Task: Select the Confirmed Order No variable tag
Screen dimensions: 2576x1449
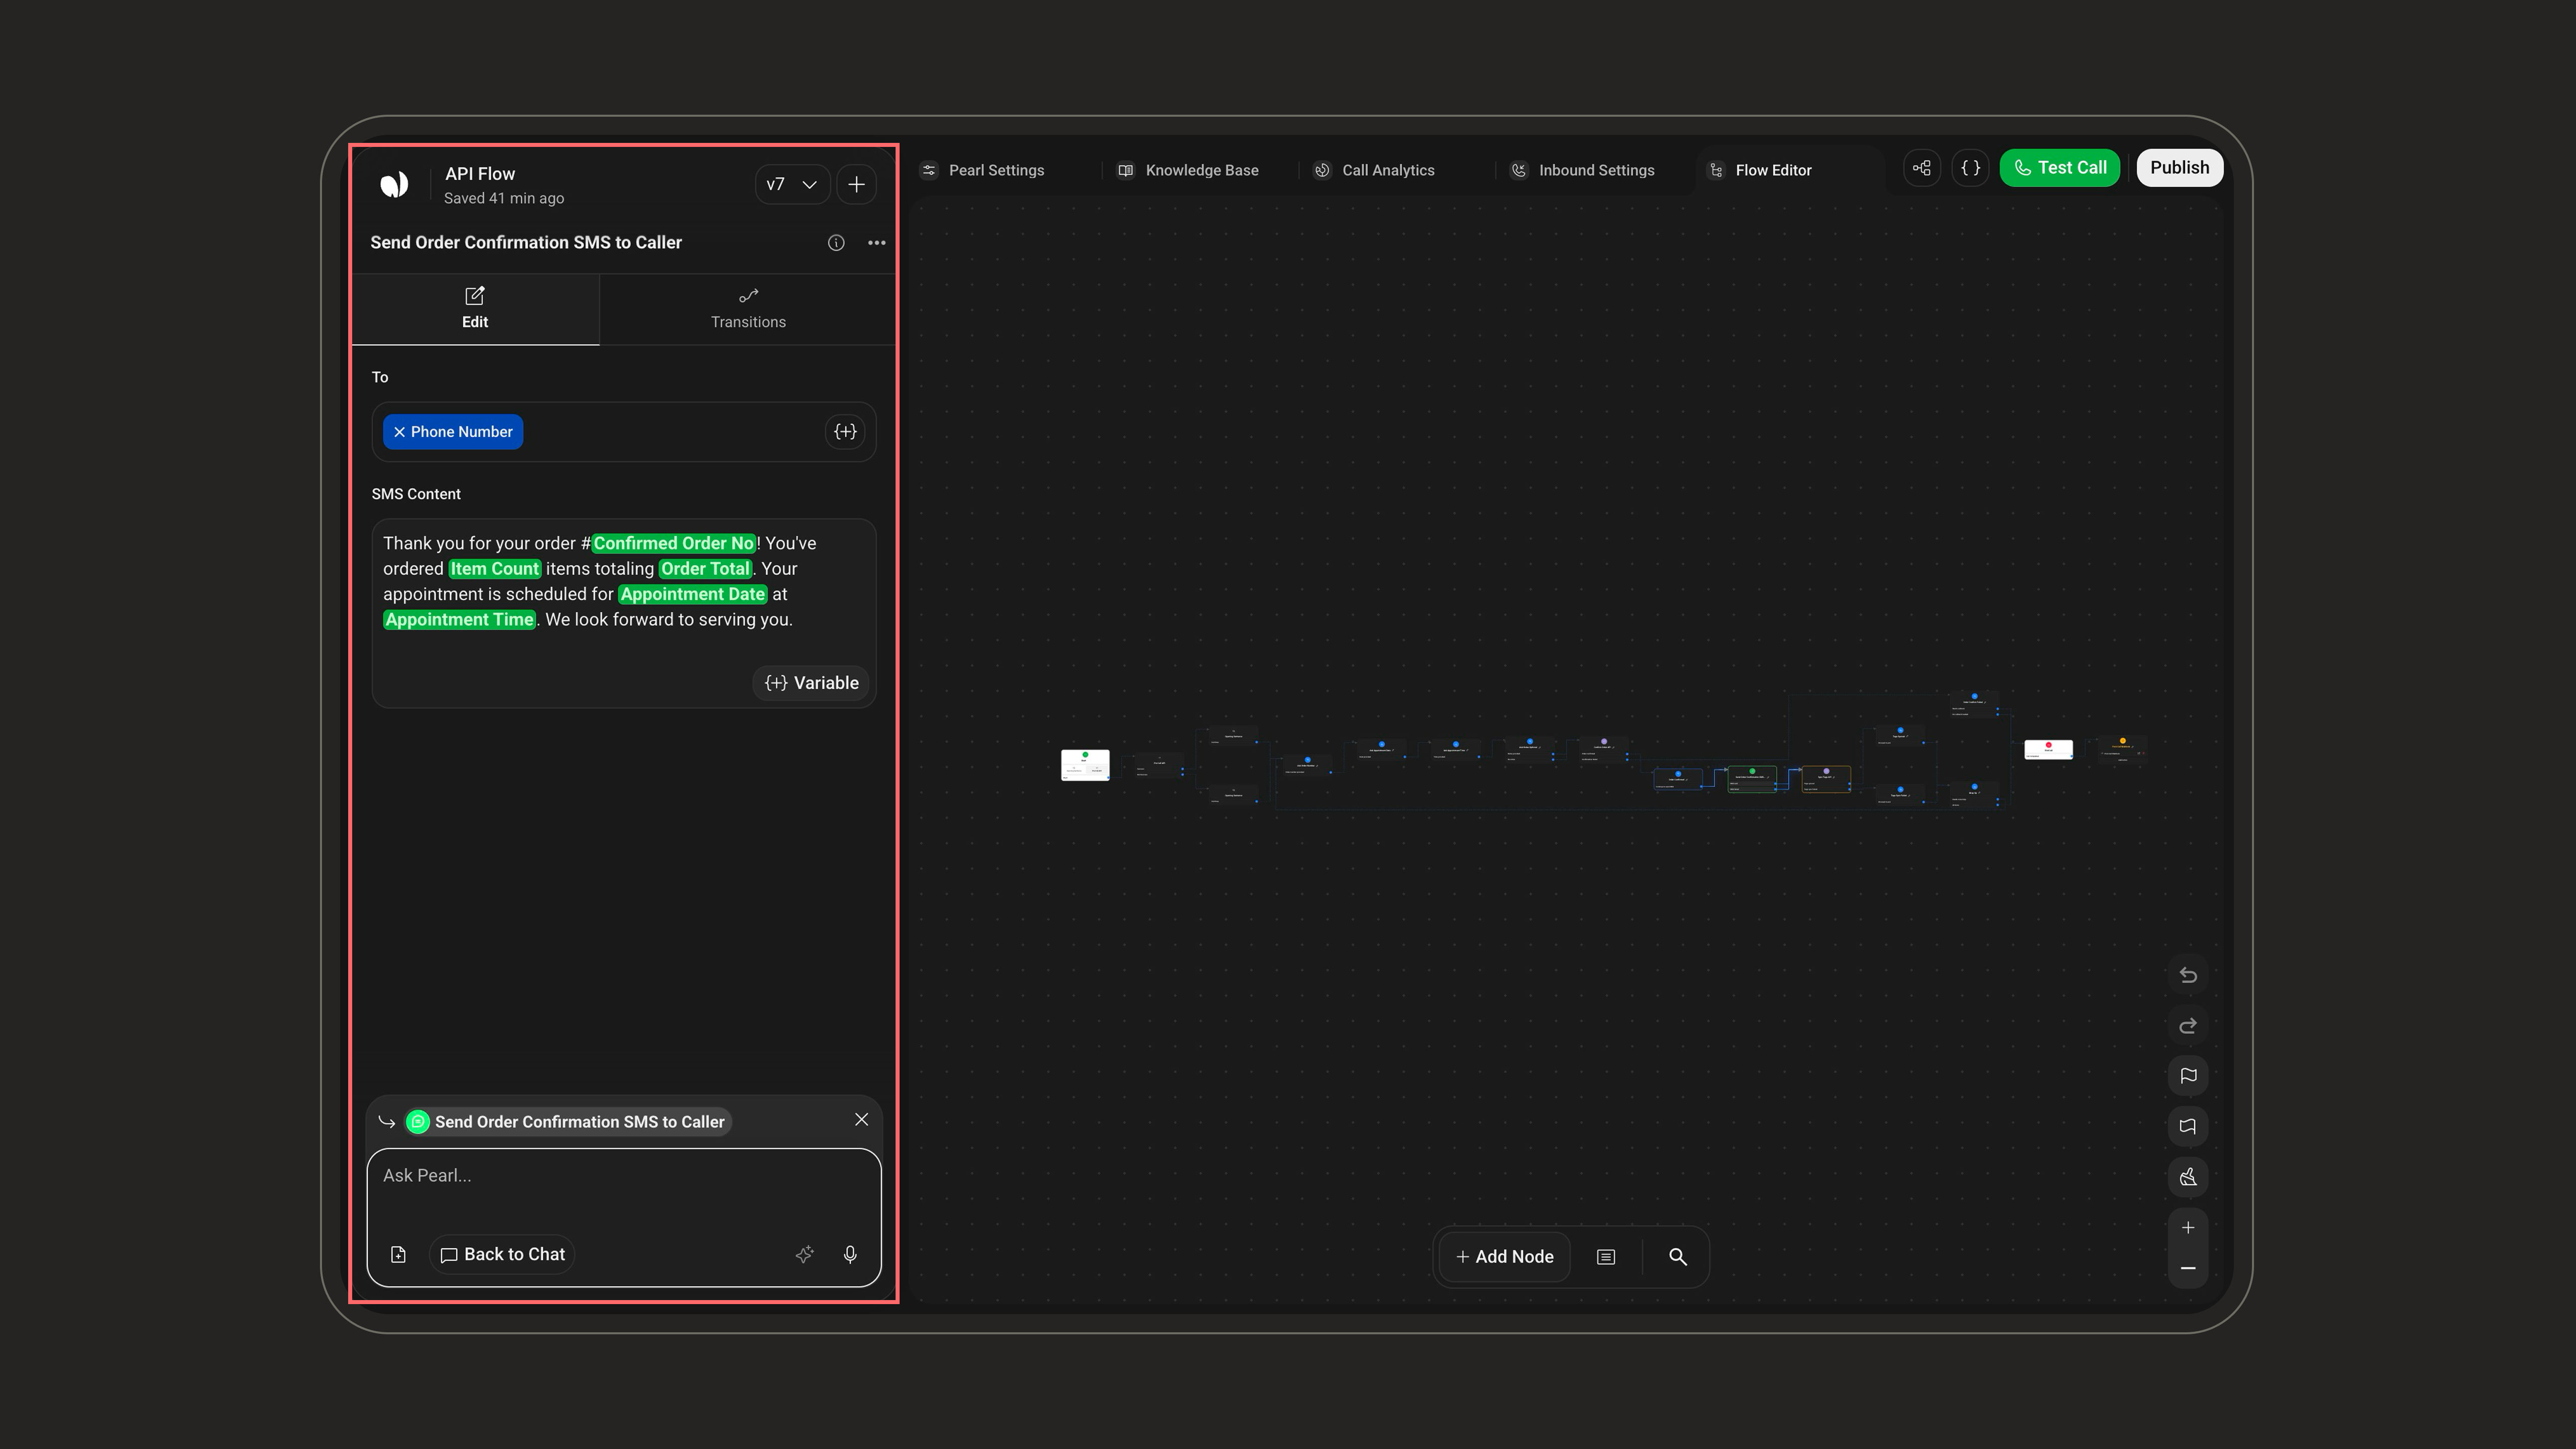Action: [x=674, y=543]
